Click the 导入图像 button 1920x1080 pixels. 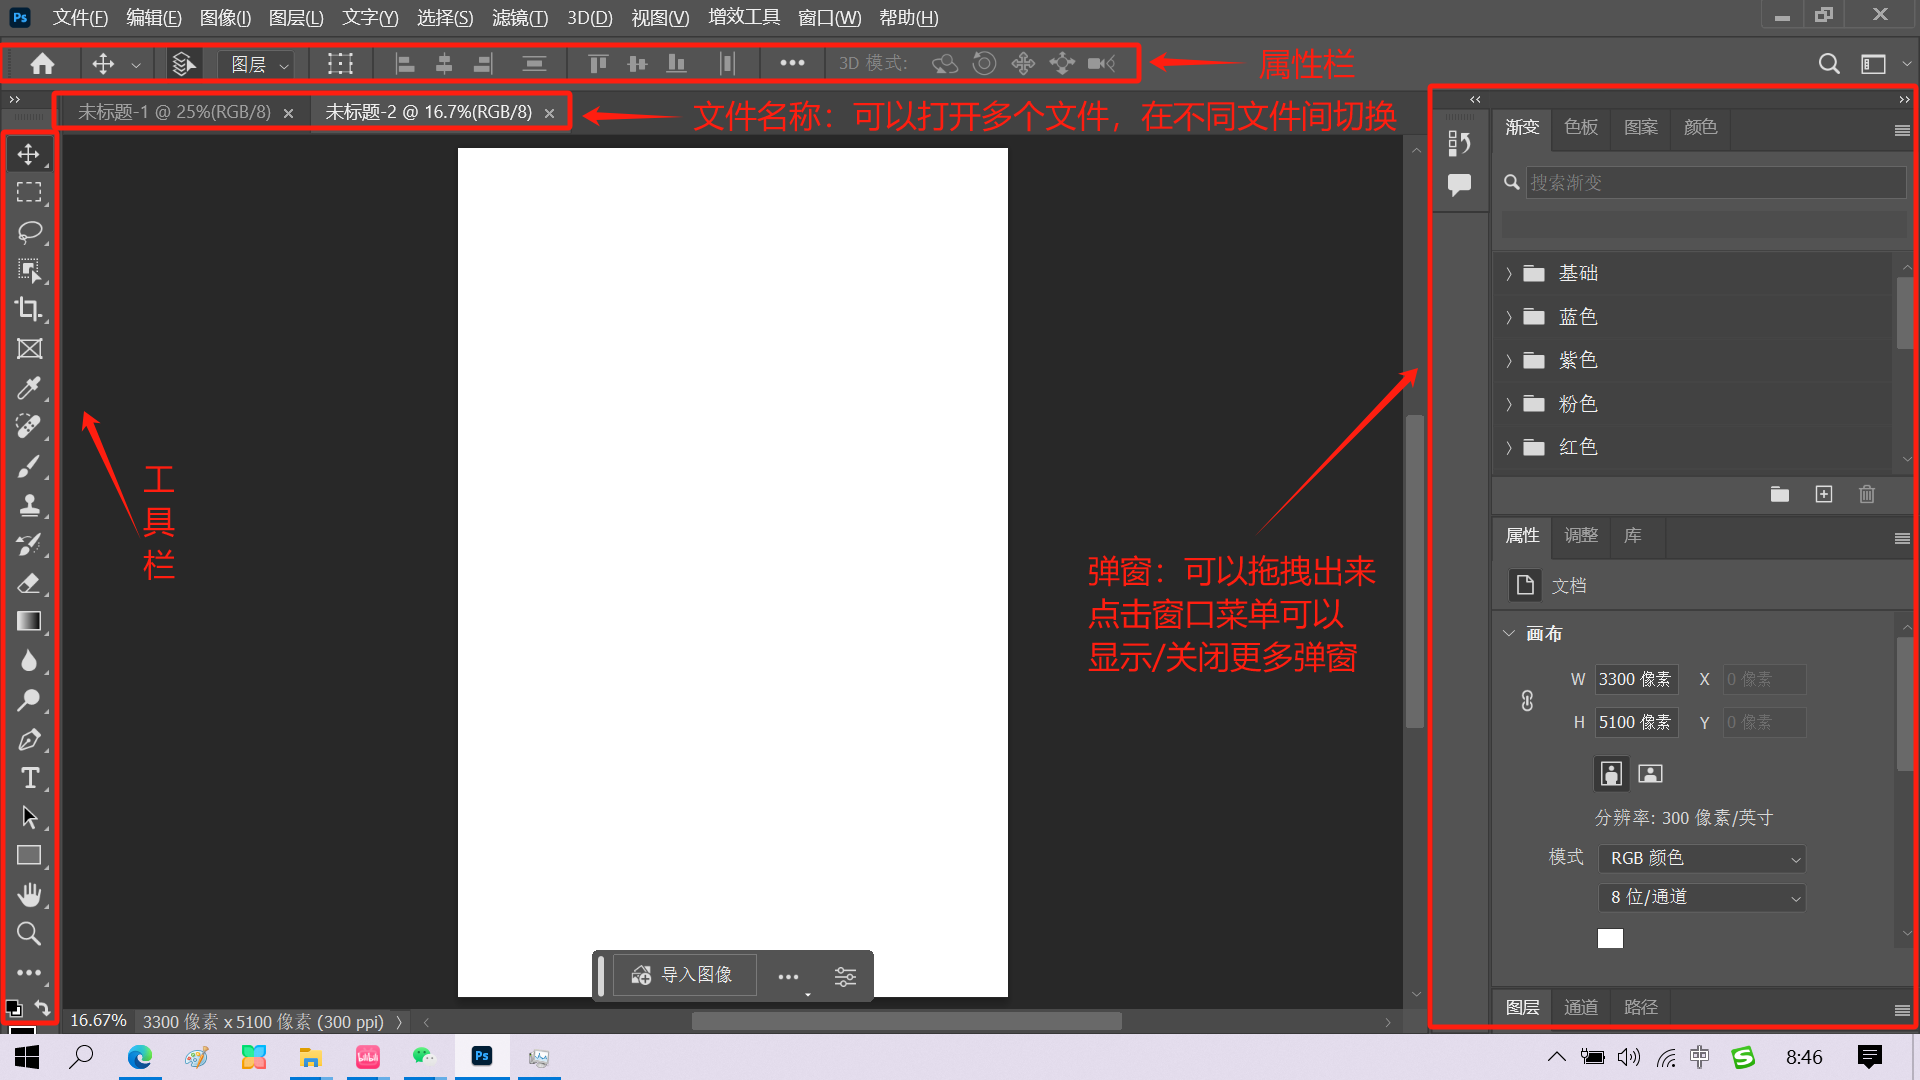[x=685, y=975]
